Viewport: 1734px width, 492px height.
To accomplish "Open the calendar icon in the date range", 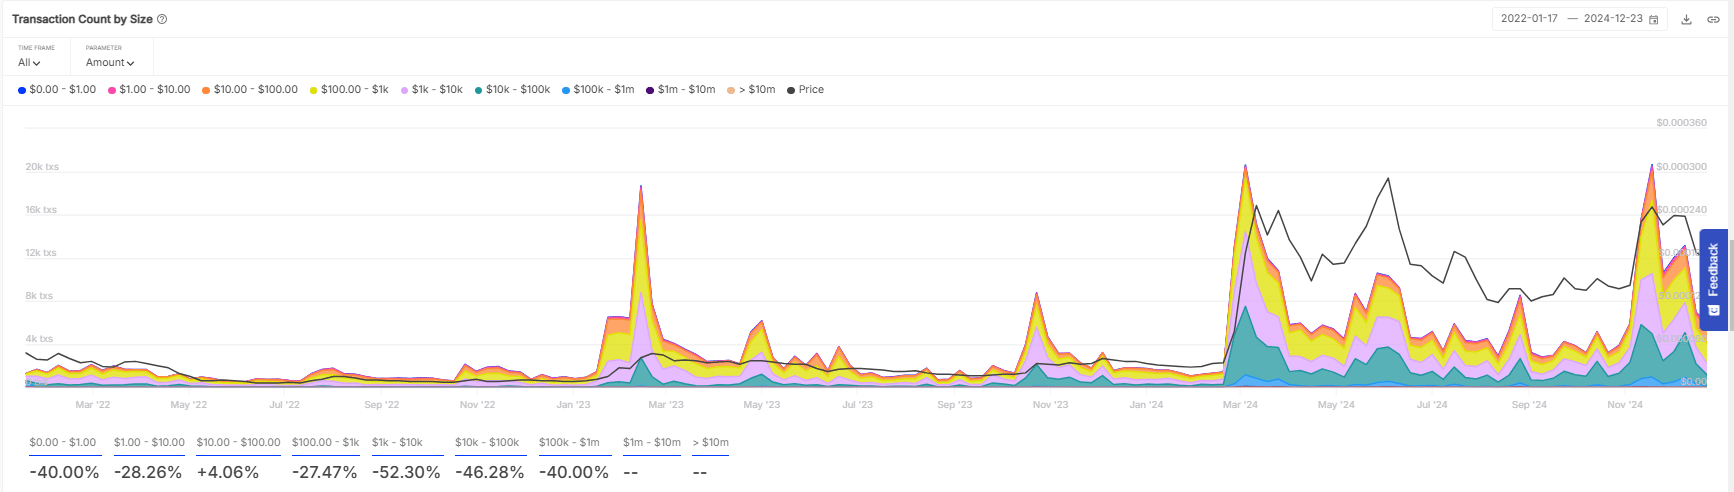I will coord(1654,19).
